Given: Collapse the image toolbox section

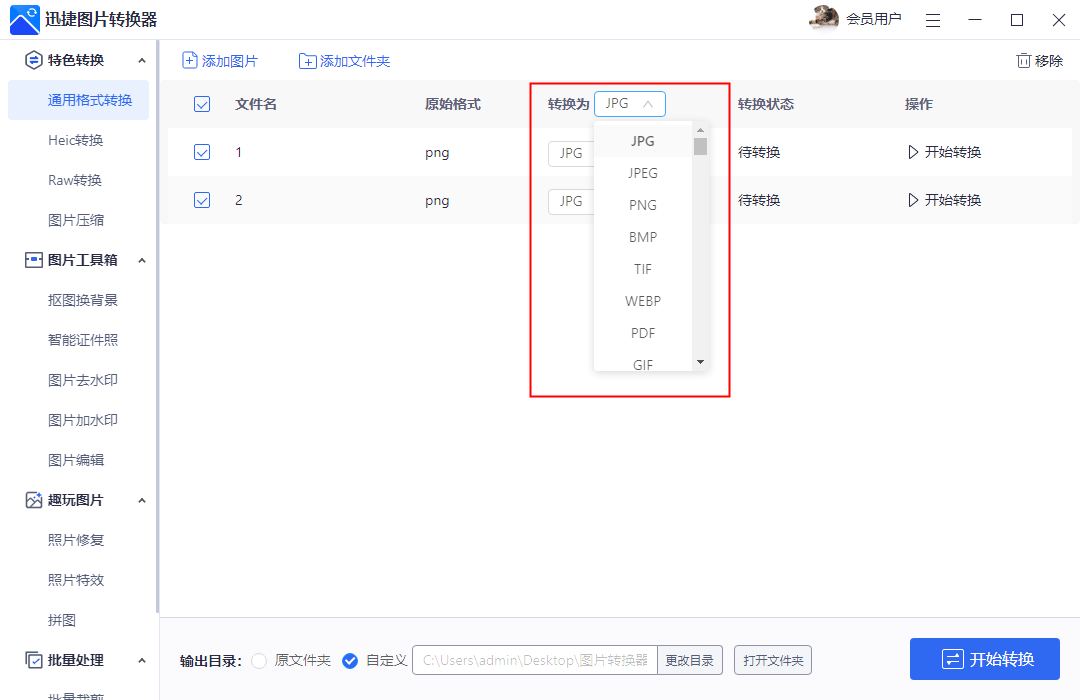Looking at the screenshot, I should [142, 261].
